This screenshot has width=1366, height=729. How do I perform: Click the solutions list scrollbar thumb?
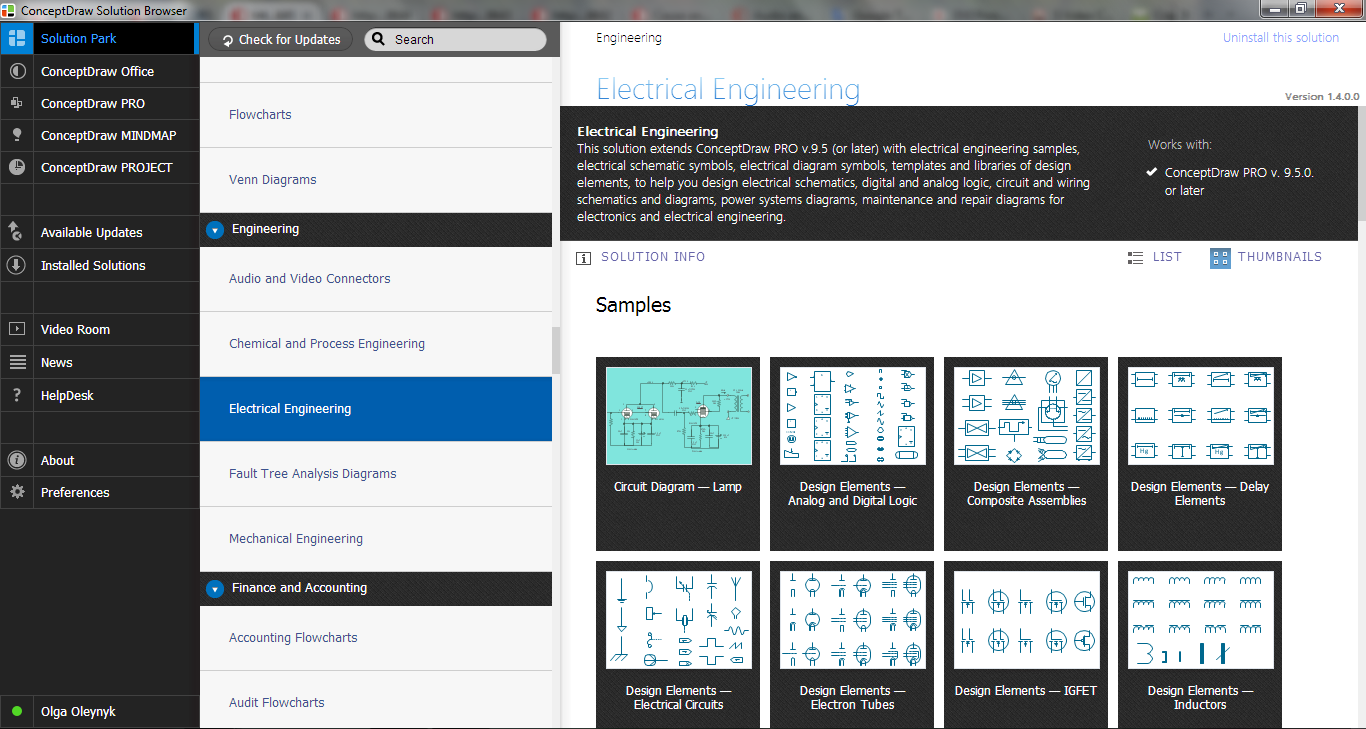pyautogui.click(x=556, y=350)
